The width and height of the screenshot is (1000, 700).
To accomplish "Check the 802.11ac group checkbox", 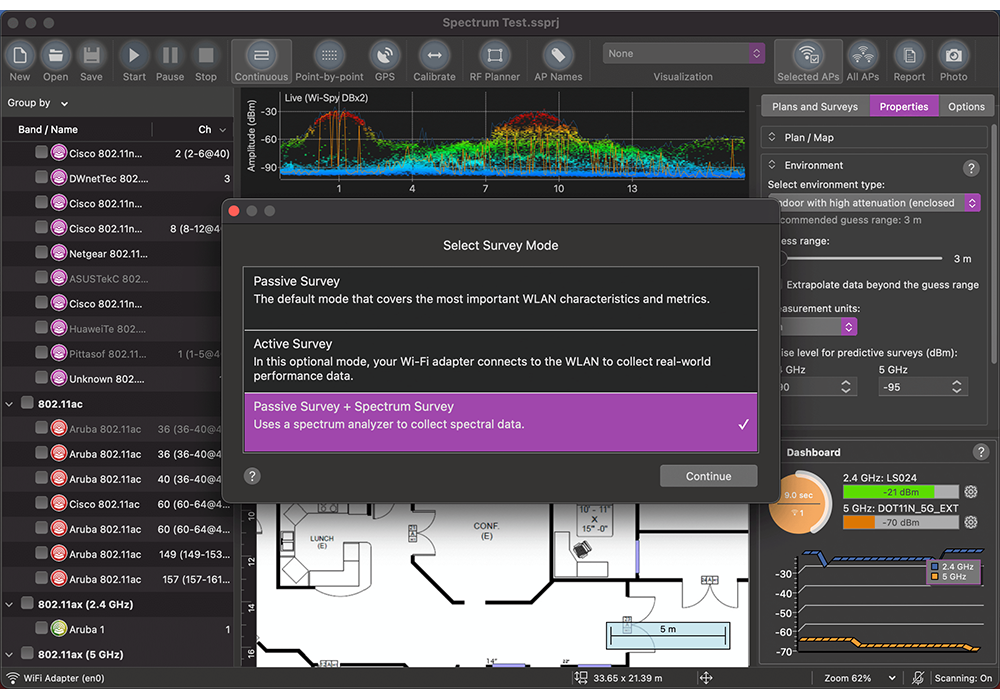I will (27, 403).
